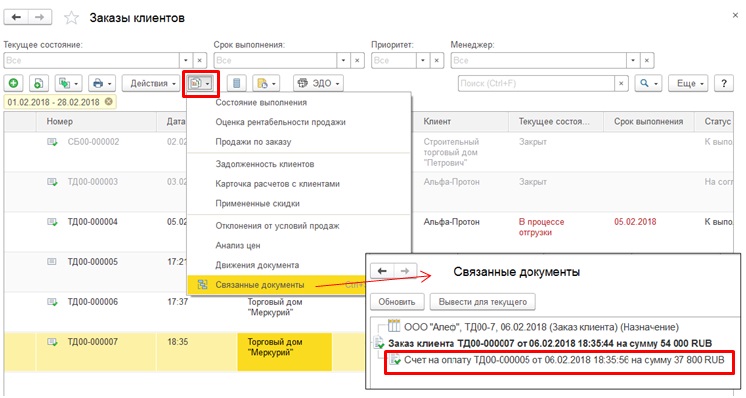The image size is (746, 398).
Task: Click the Обновить button
Action: pyautogui.click(x=397, y=302)
